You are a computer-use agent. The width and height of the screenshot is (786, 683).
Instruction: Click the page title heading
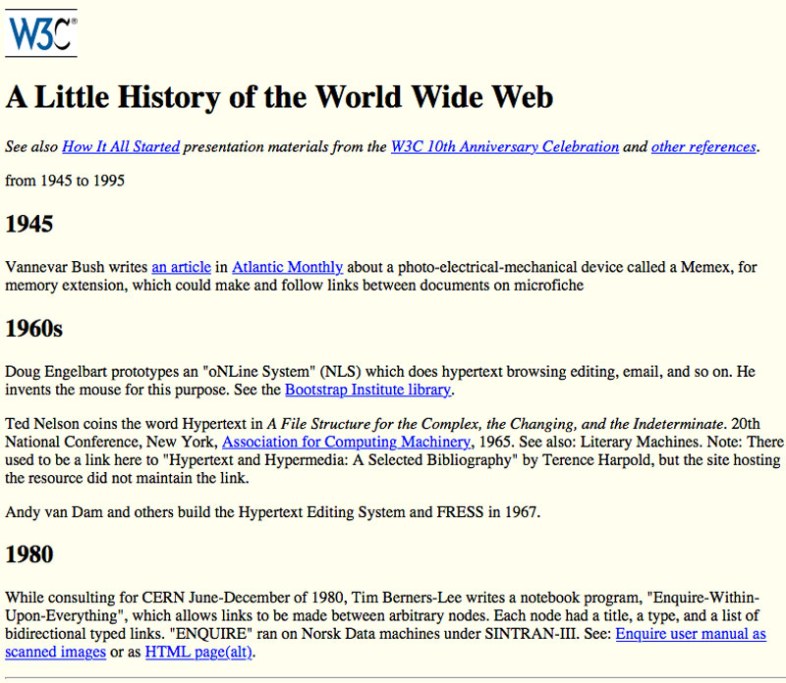(279, 97)
